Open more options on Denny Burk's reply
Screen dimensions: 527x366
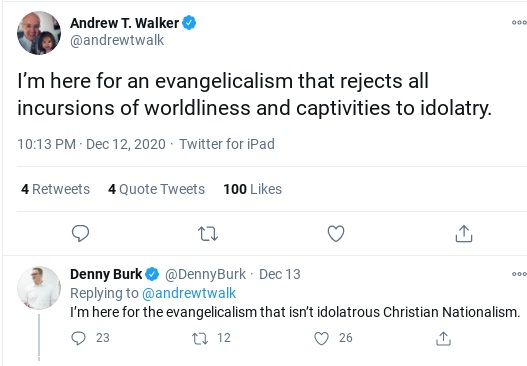[519, 274]
